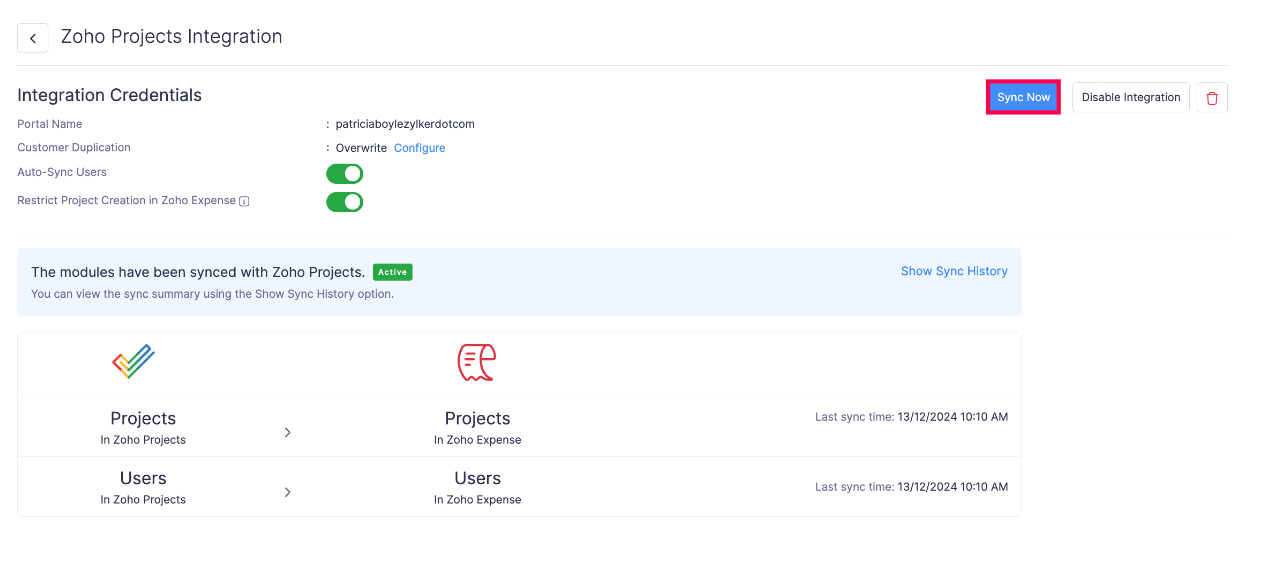1276x572 pixels.
Task: Click the Disable Integration button
Action: [1131, 97]
